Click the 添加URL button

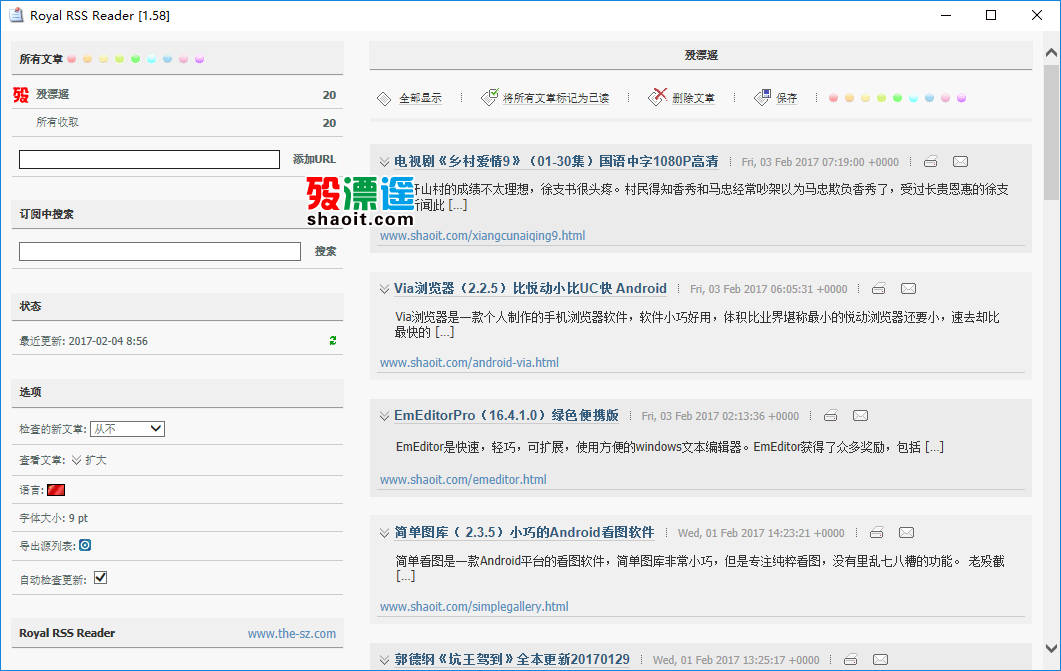[314, 159]
